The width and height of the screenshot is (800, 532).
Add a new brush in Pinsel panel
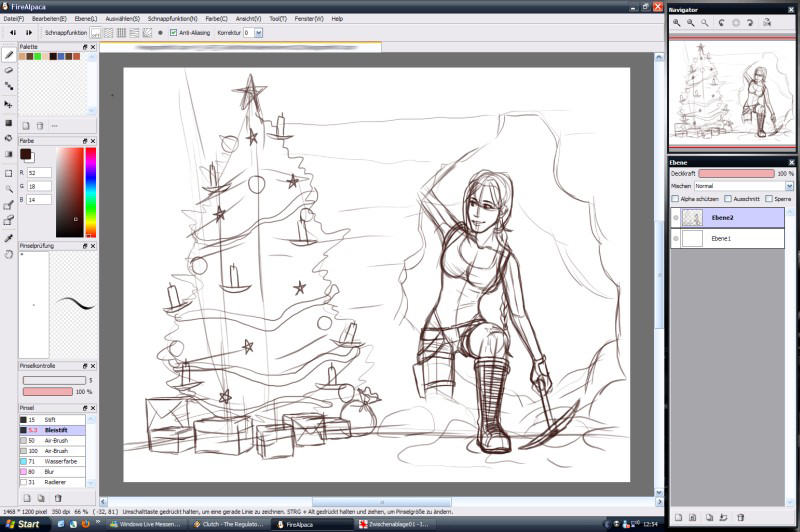(x=27, y=498)
